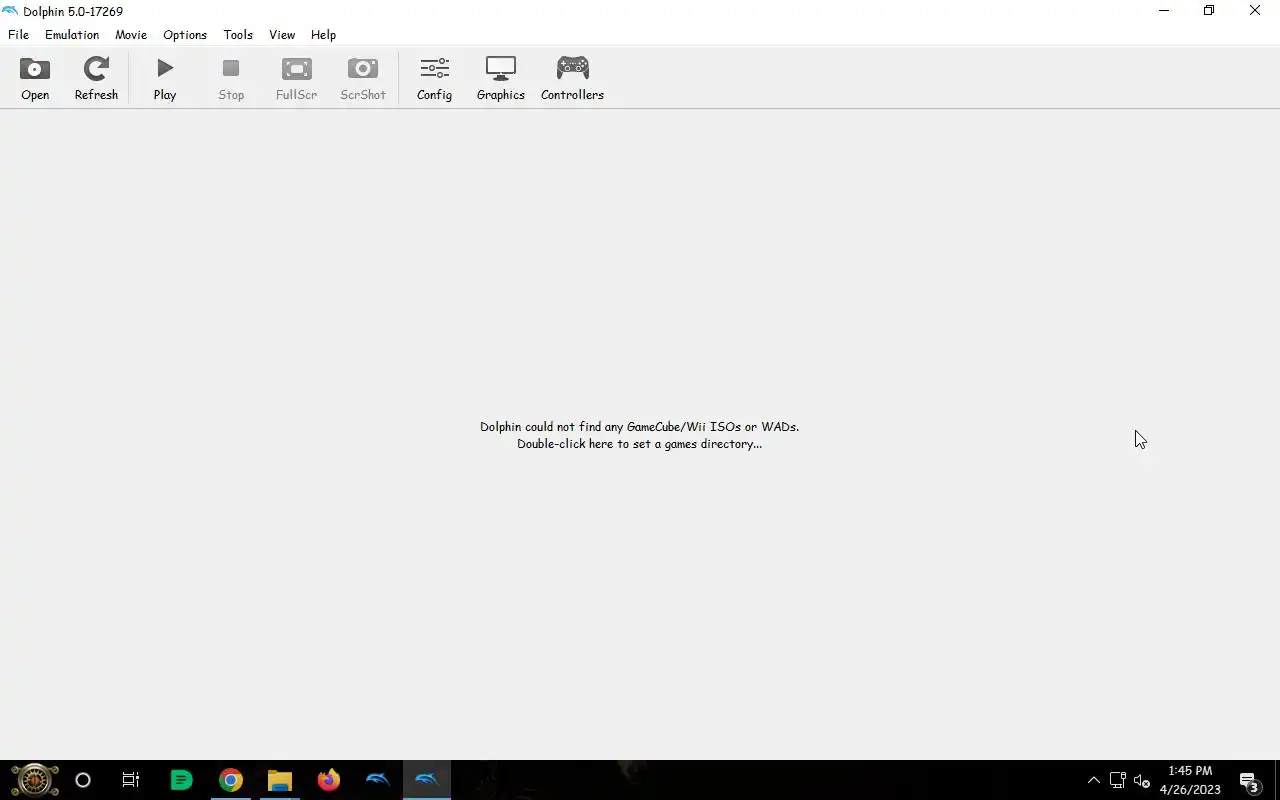This screenshot has width=1280, height=800.
Task: Open the Graphics settings icon
Action: point(500,78)
